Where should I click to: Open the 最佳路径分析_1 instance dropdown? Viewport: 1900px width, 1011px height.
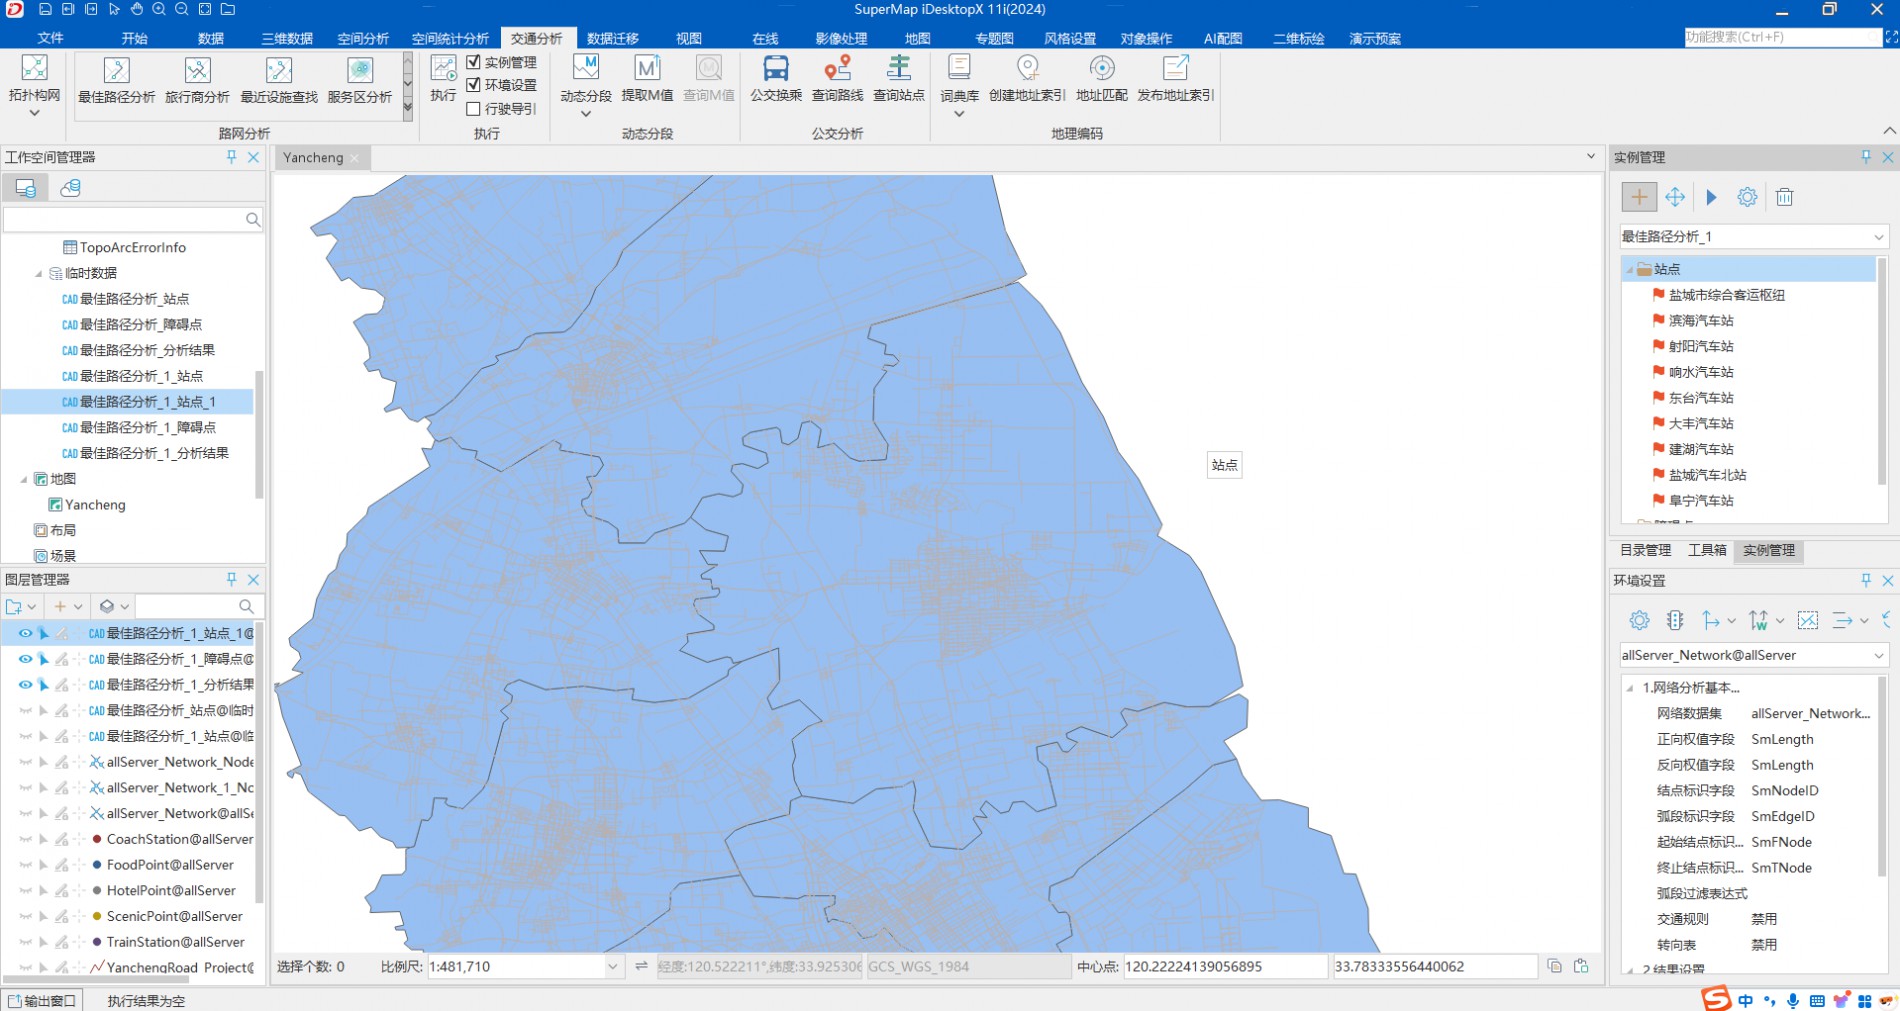(1878, 237)
